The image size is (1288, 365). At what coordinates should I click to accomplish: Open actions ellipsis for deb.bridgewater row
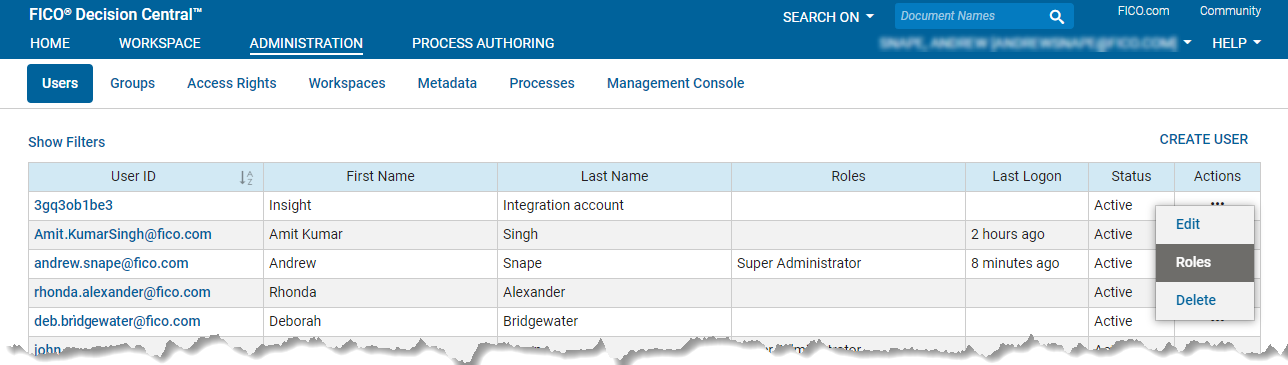click(1217, 320)
